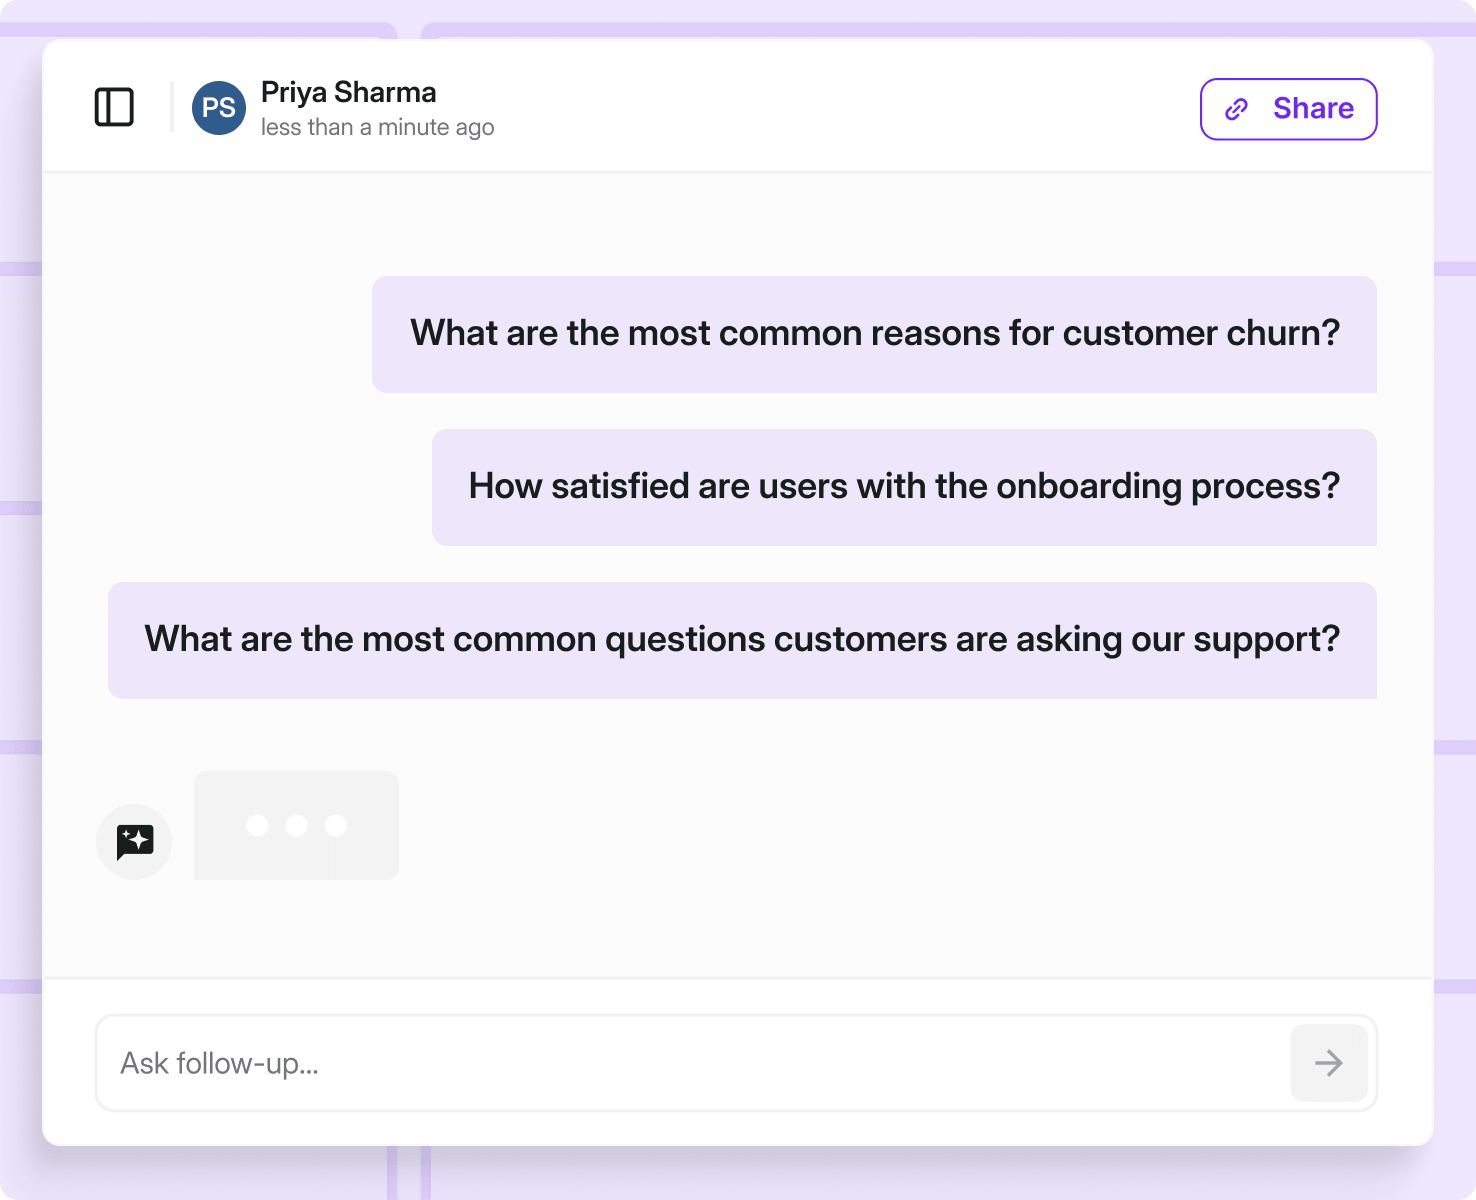This screenshot has height=1200, width=1476.
Task: Click the middle dot of typing indicator
Action: click(296, 825)
